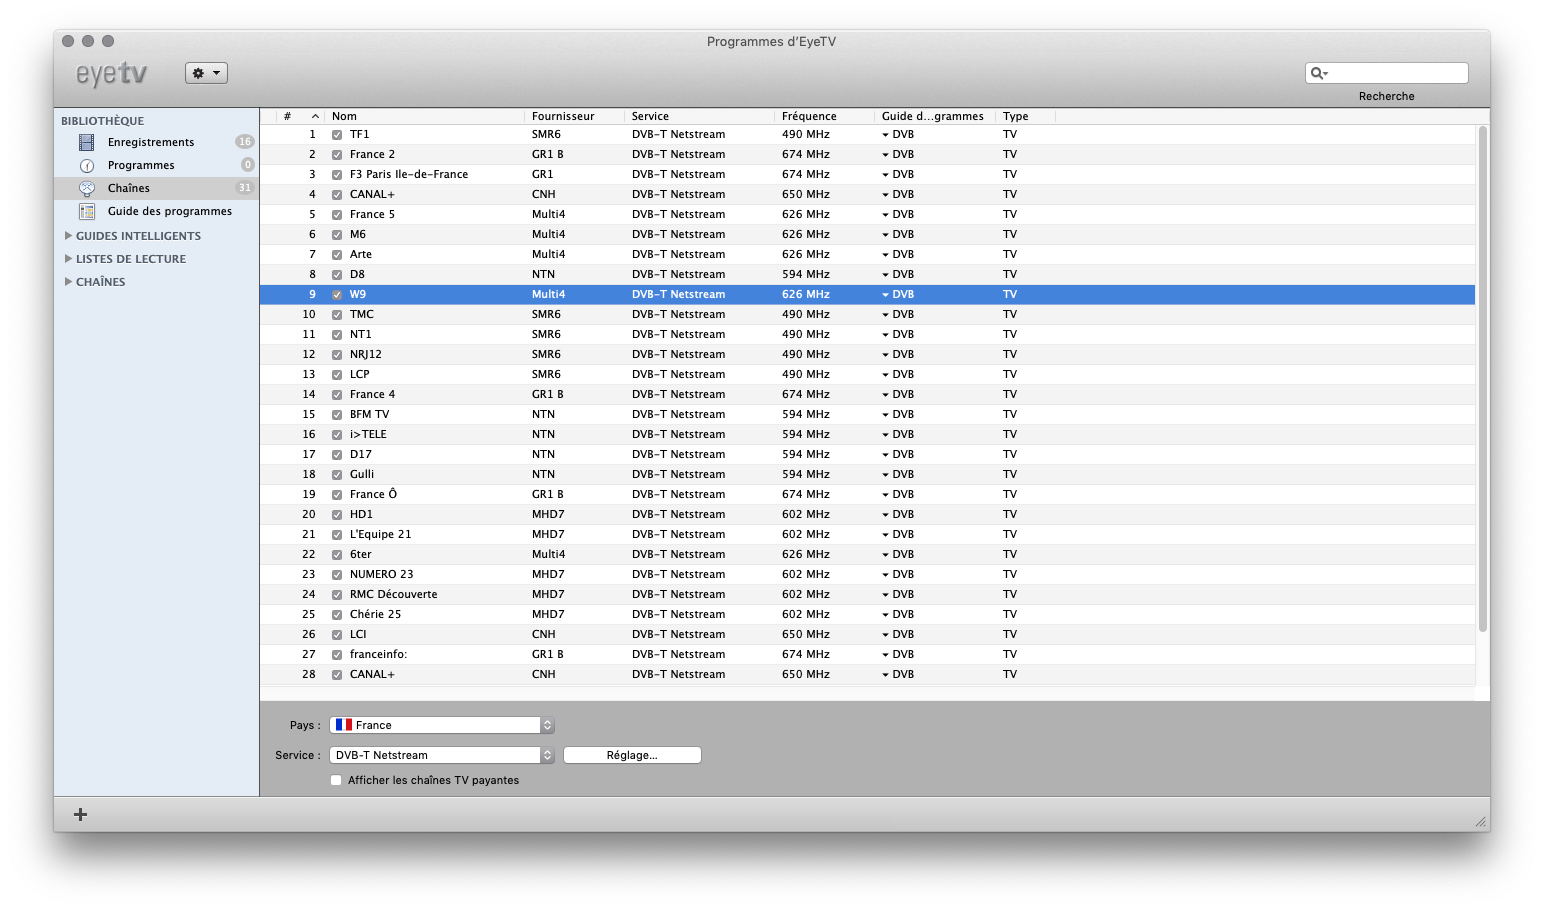This screenshot has width=1544, height=910.
Task: Uncheck the TF1 channel checkbox
Action: [x=337, y=135]
